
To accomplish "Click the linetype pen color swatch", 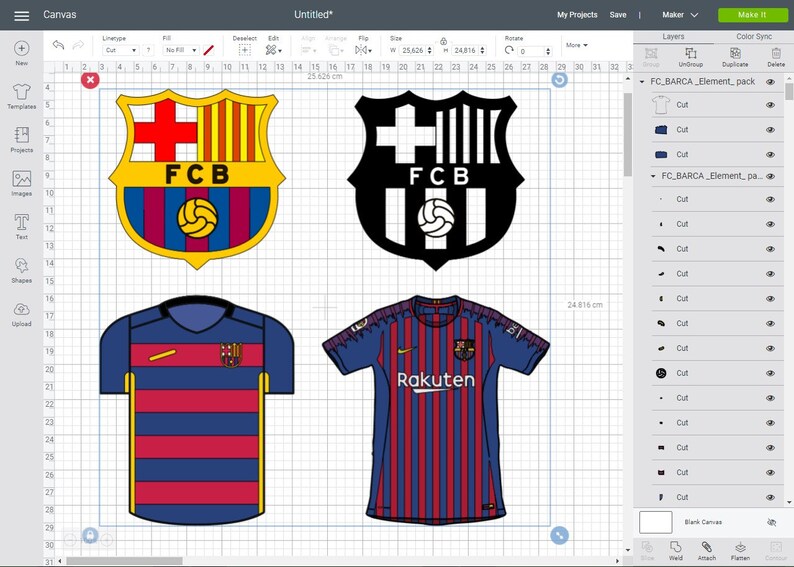I will (x=209, y=50).
